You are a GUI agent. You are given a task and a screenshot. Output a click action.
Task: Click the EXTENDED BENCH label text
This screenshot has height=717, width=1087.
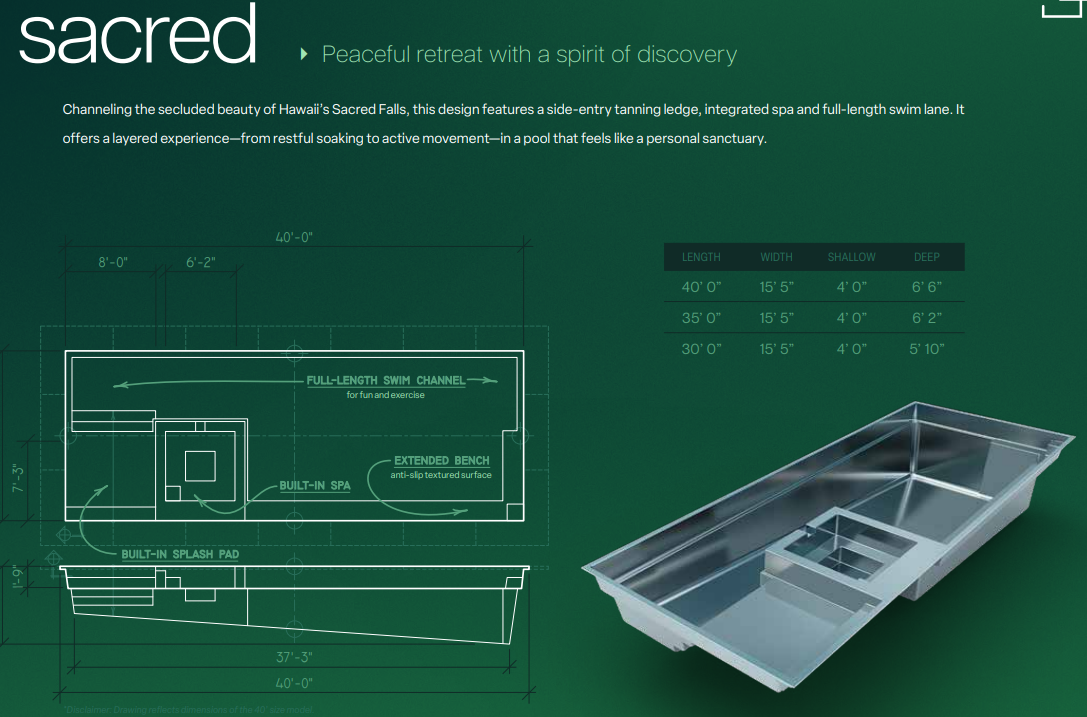tap(440, 460)
